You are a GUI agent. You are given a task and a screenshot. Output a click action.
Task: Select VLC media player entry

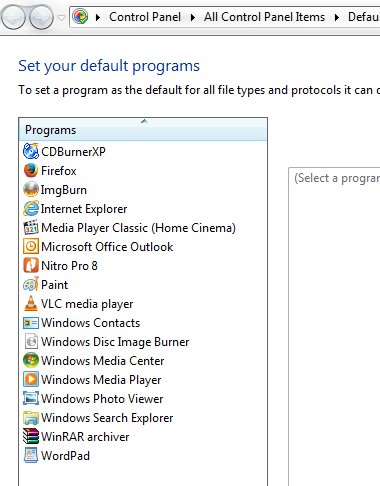click(x=87, y=304)
